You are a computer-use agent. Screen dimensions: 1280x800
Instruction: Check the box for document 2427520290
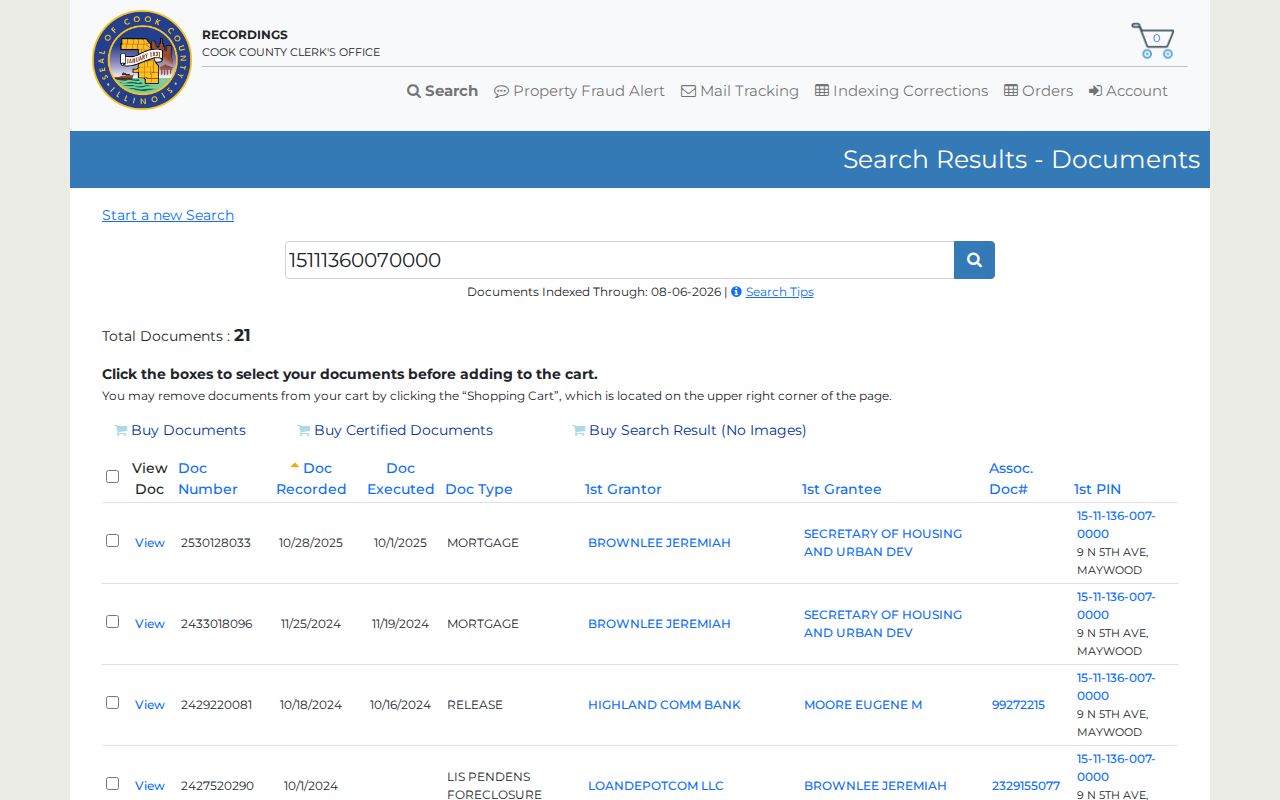coord(112,783)
